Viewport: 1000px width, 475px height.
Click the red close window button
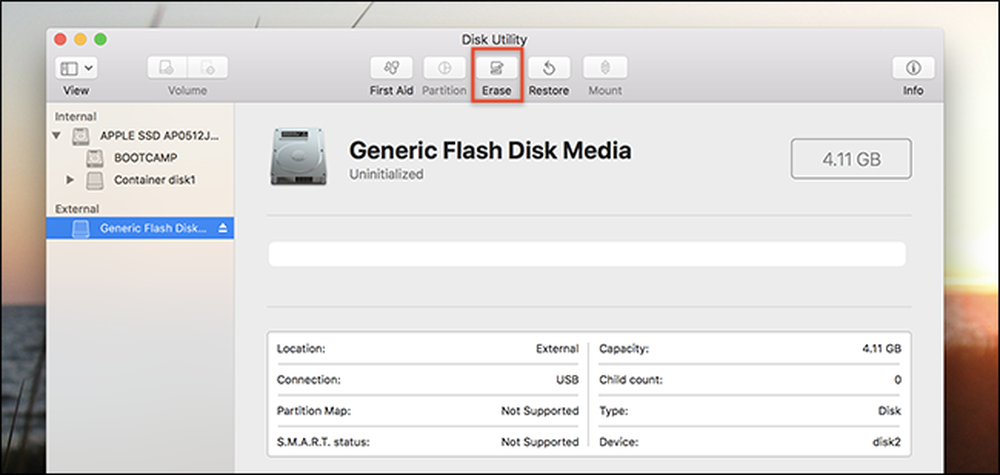pos(60,40)
